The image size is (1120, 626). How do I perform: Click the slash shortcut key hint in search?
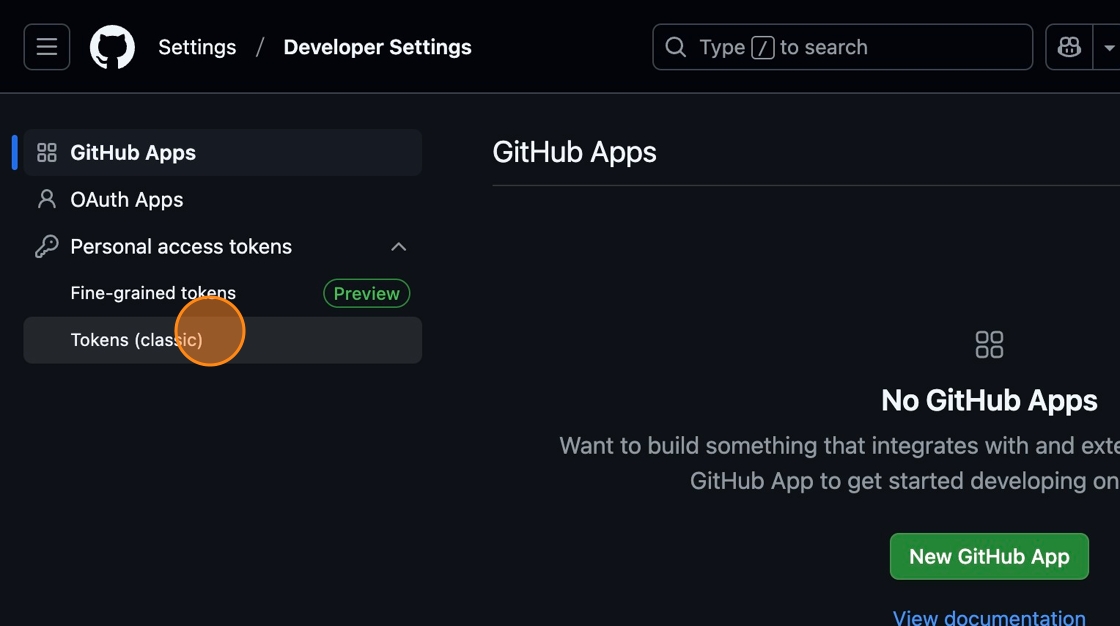762,47
